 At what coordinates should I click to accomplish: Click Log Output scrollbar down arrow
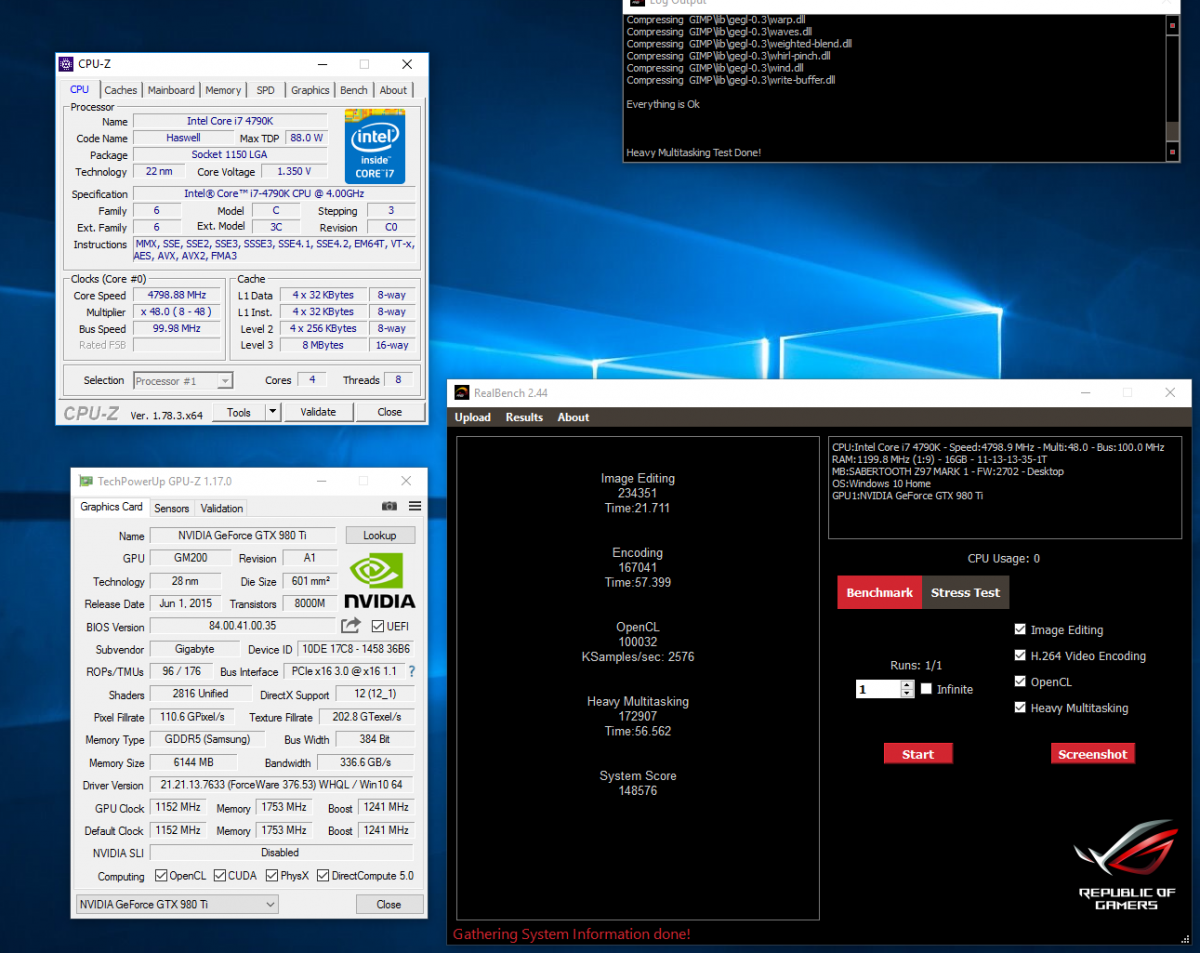pos(1173,152)
